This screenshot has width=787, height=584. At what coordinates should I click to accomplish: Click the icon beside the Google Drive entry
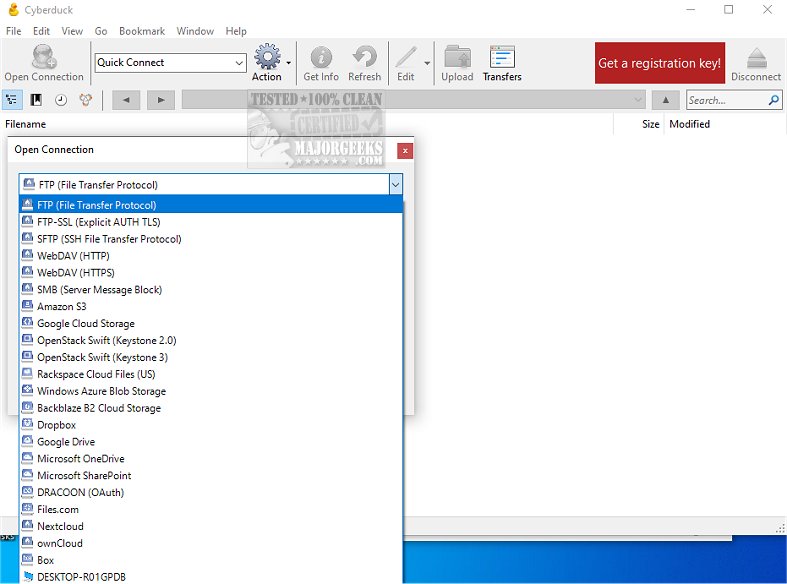[x=28, y=441]
